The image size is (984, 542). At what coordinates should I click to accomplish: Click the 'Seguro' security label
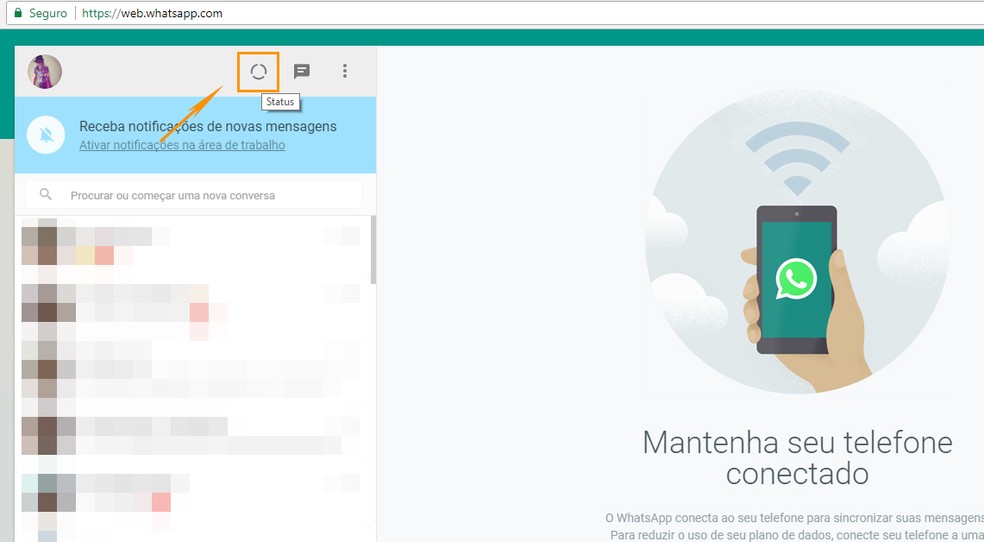48,13
